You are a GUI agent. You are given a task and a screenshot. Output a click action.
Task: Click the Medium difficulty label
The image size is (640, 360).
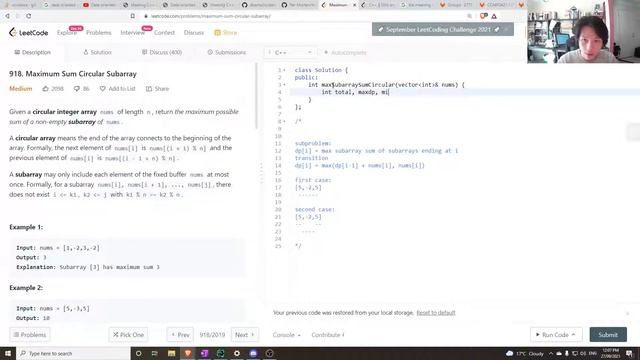[x=20, y=89]
